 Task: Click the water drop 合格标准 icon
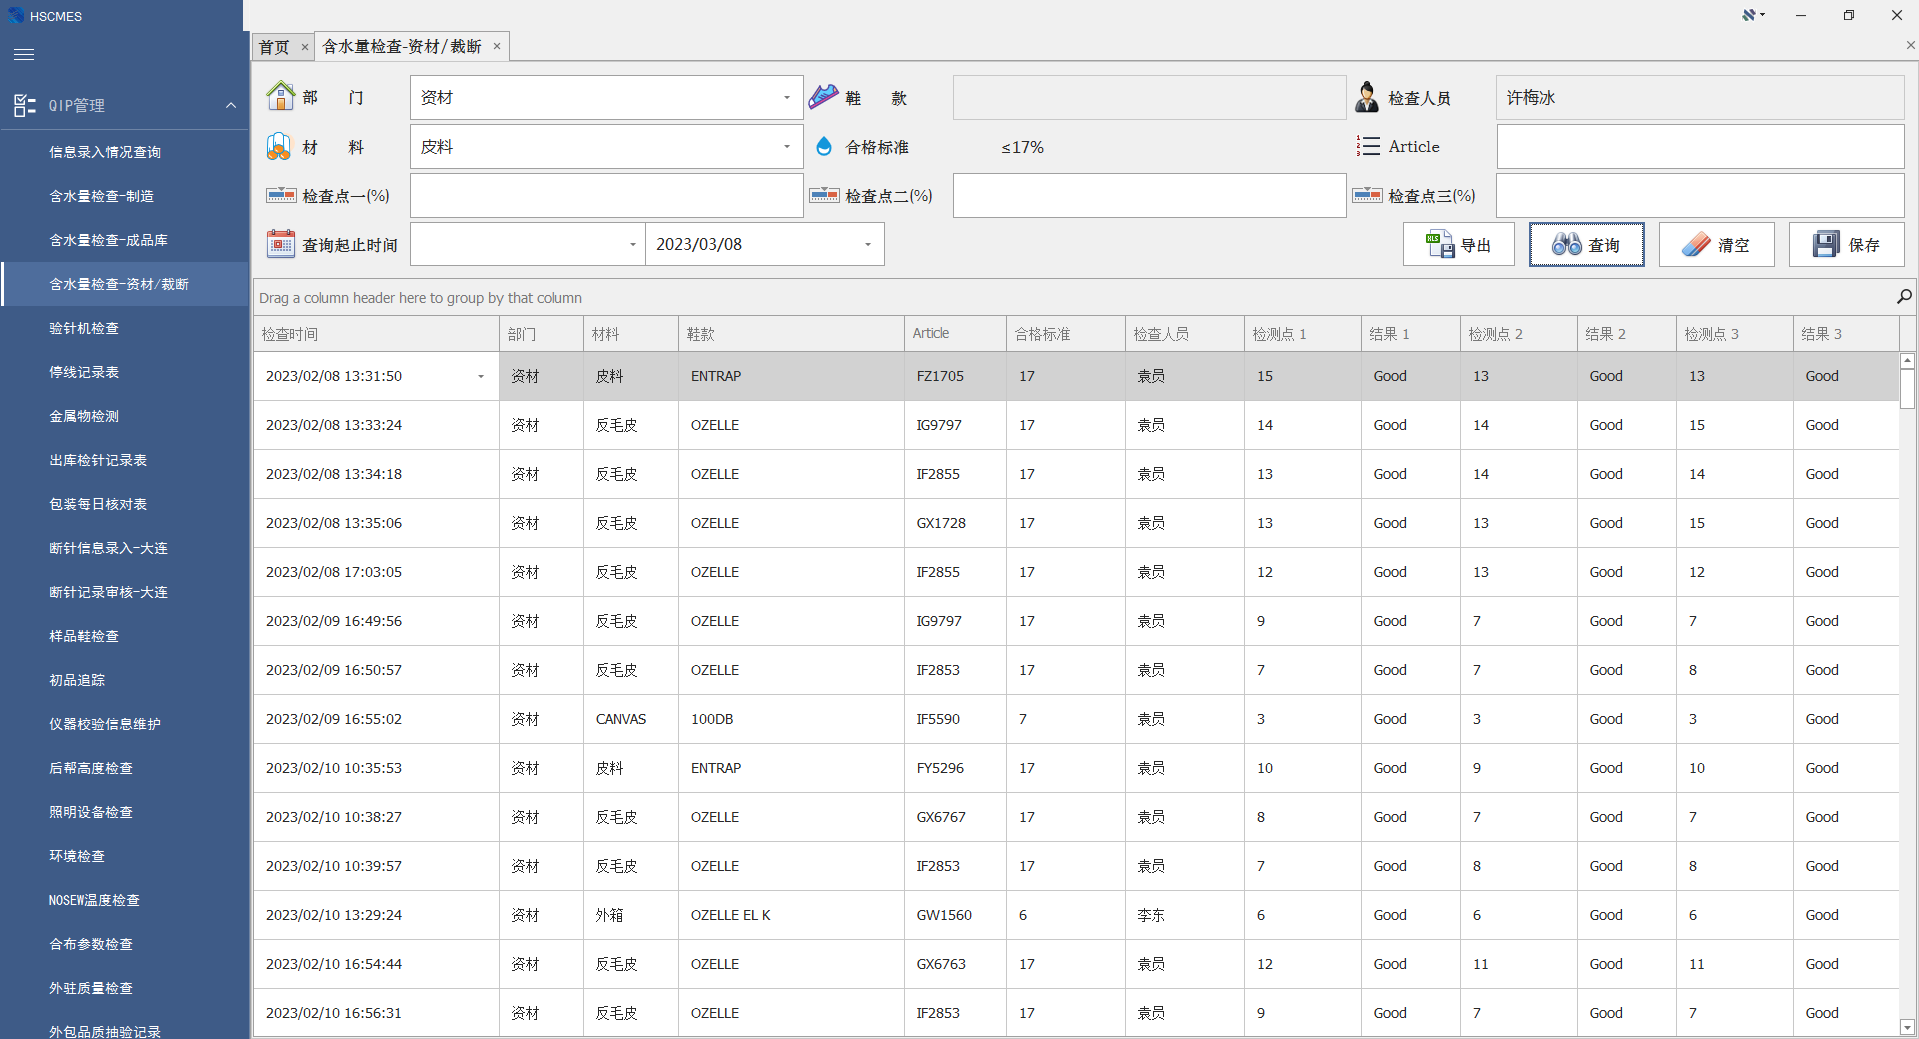pyautogui.click(x=824, y=147)
